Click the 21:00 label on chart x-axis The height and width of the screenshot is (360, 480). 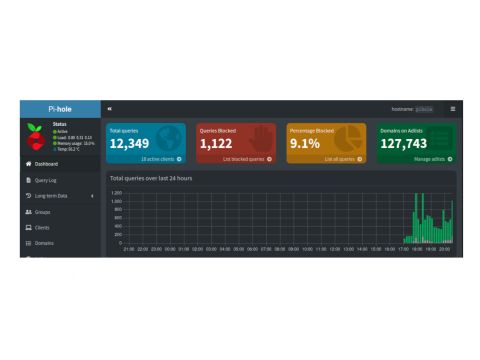point(129,249)
